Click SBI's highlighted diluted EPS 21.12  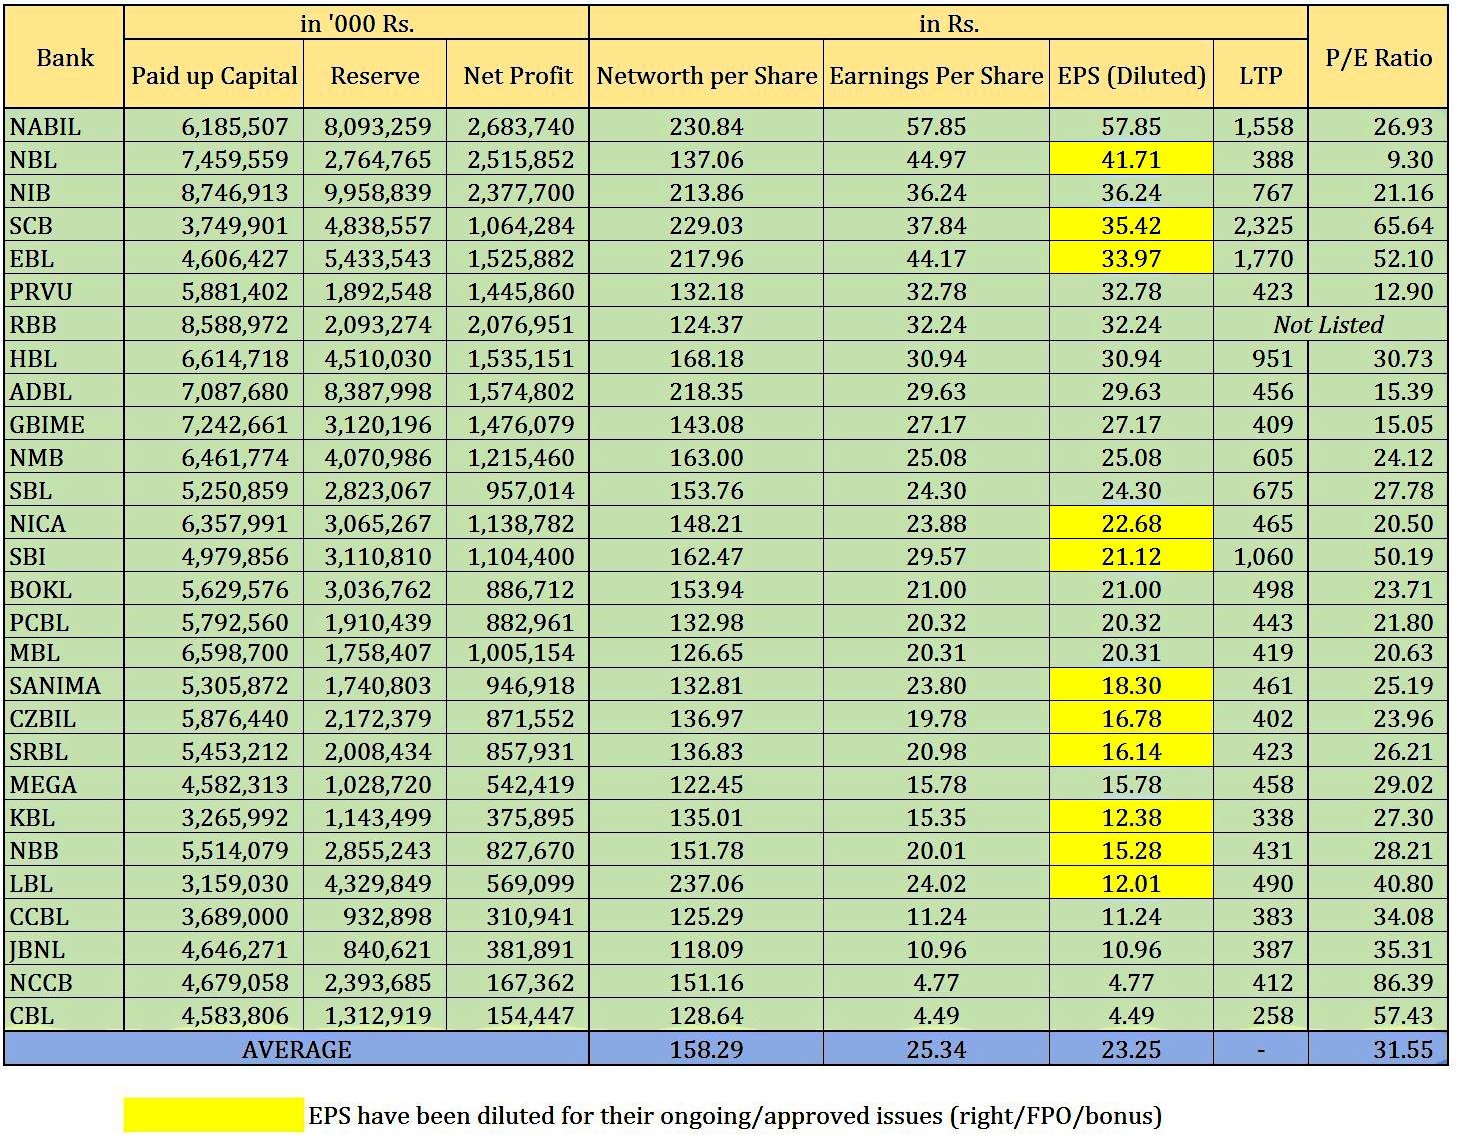tap(1131, 555)
